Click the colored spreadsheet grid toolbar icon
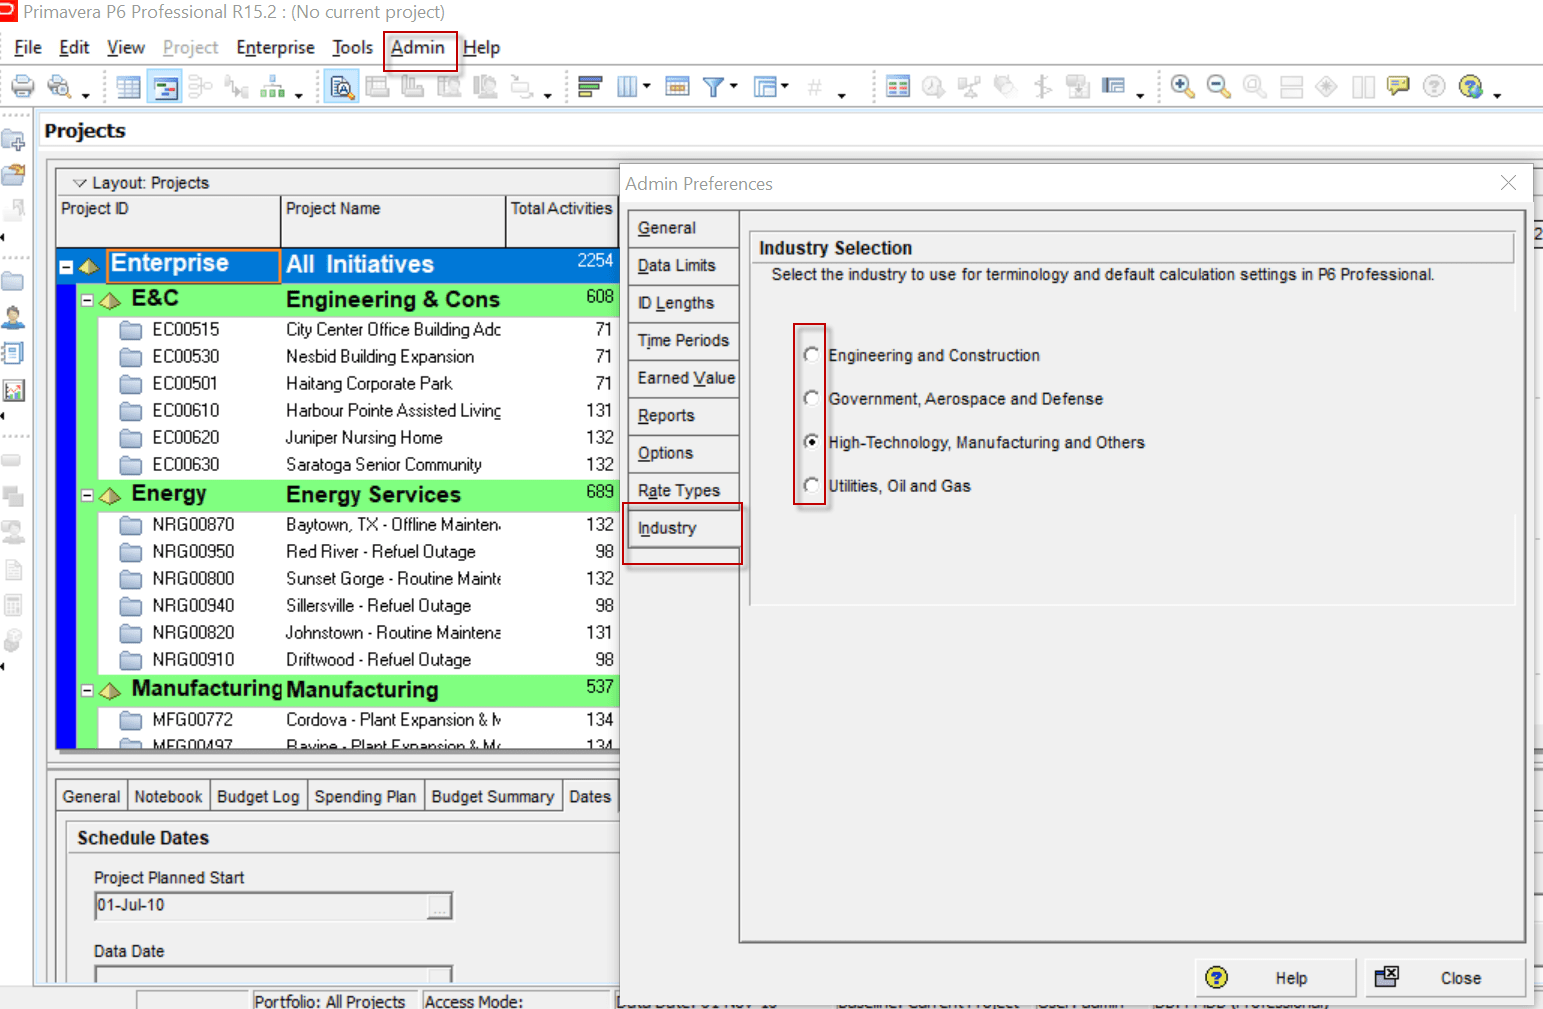 pyautogui.click(x=898, y=87)
